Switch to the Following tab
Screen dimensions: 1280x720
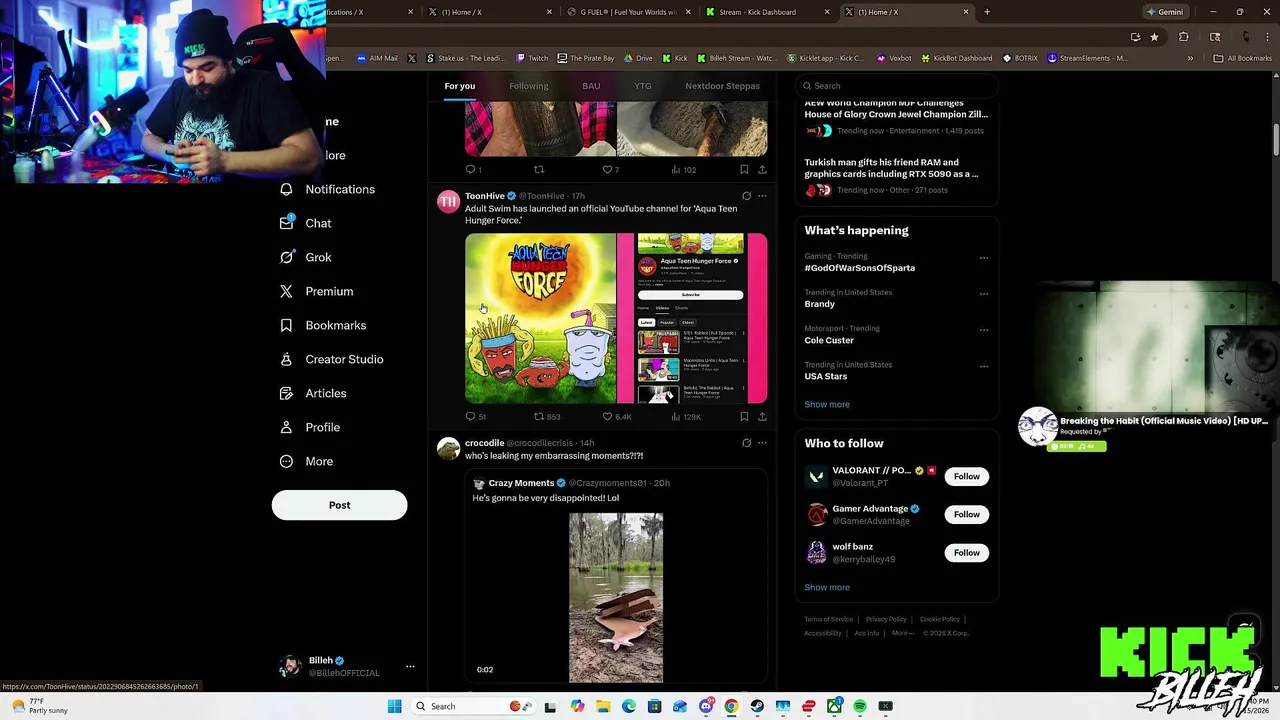click(x=529, y=86)
